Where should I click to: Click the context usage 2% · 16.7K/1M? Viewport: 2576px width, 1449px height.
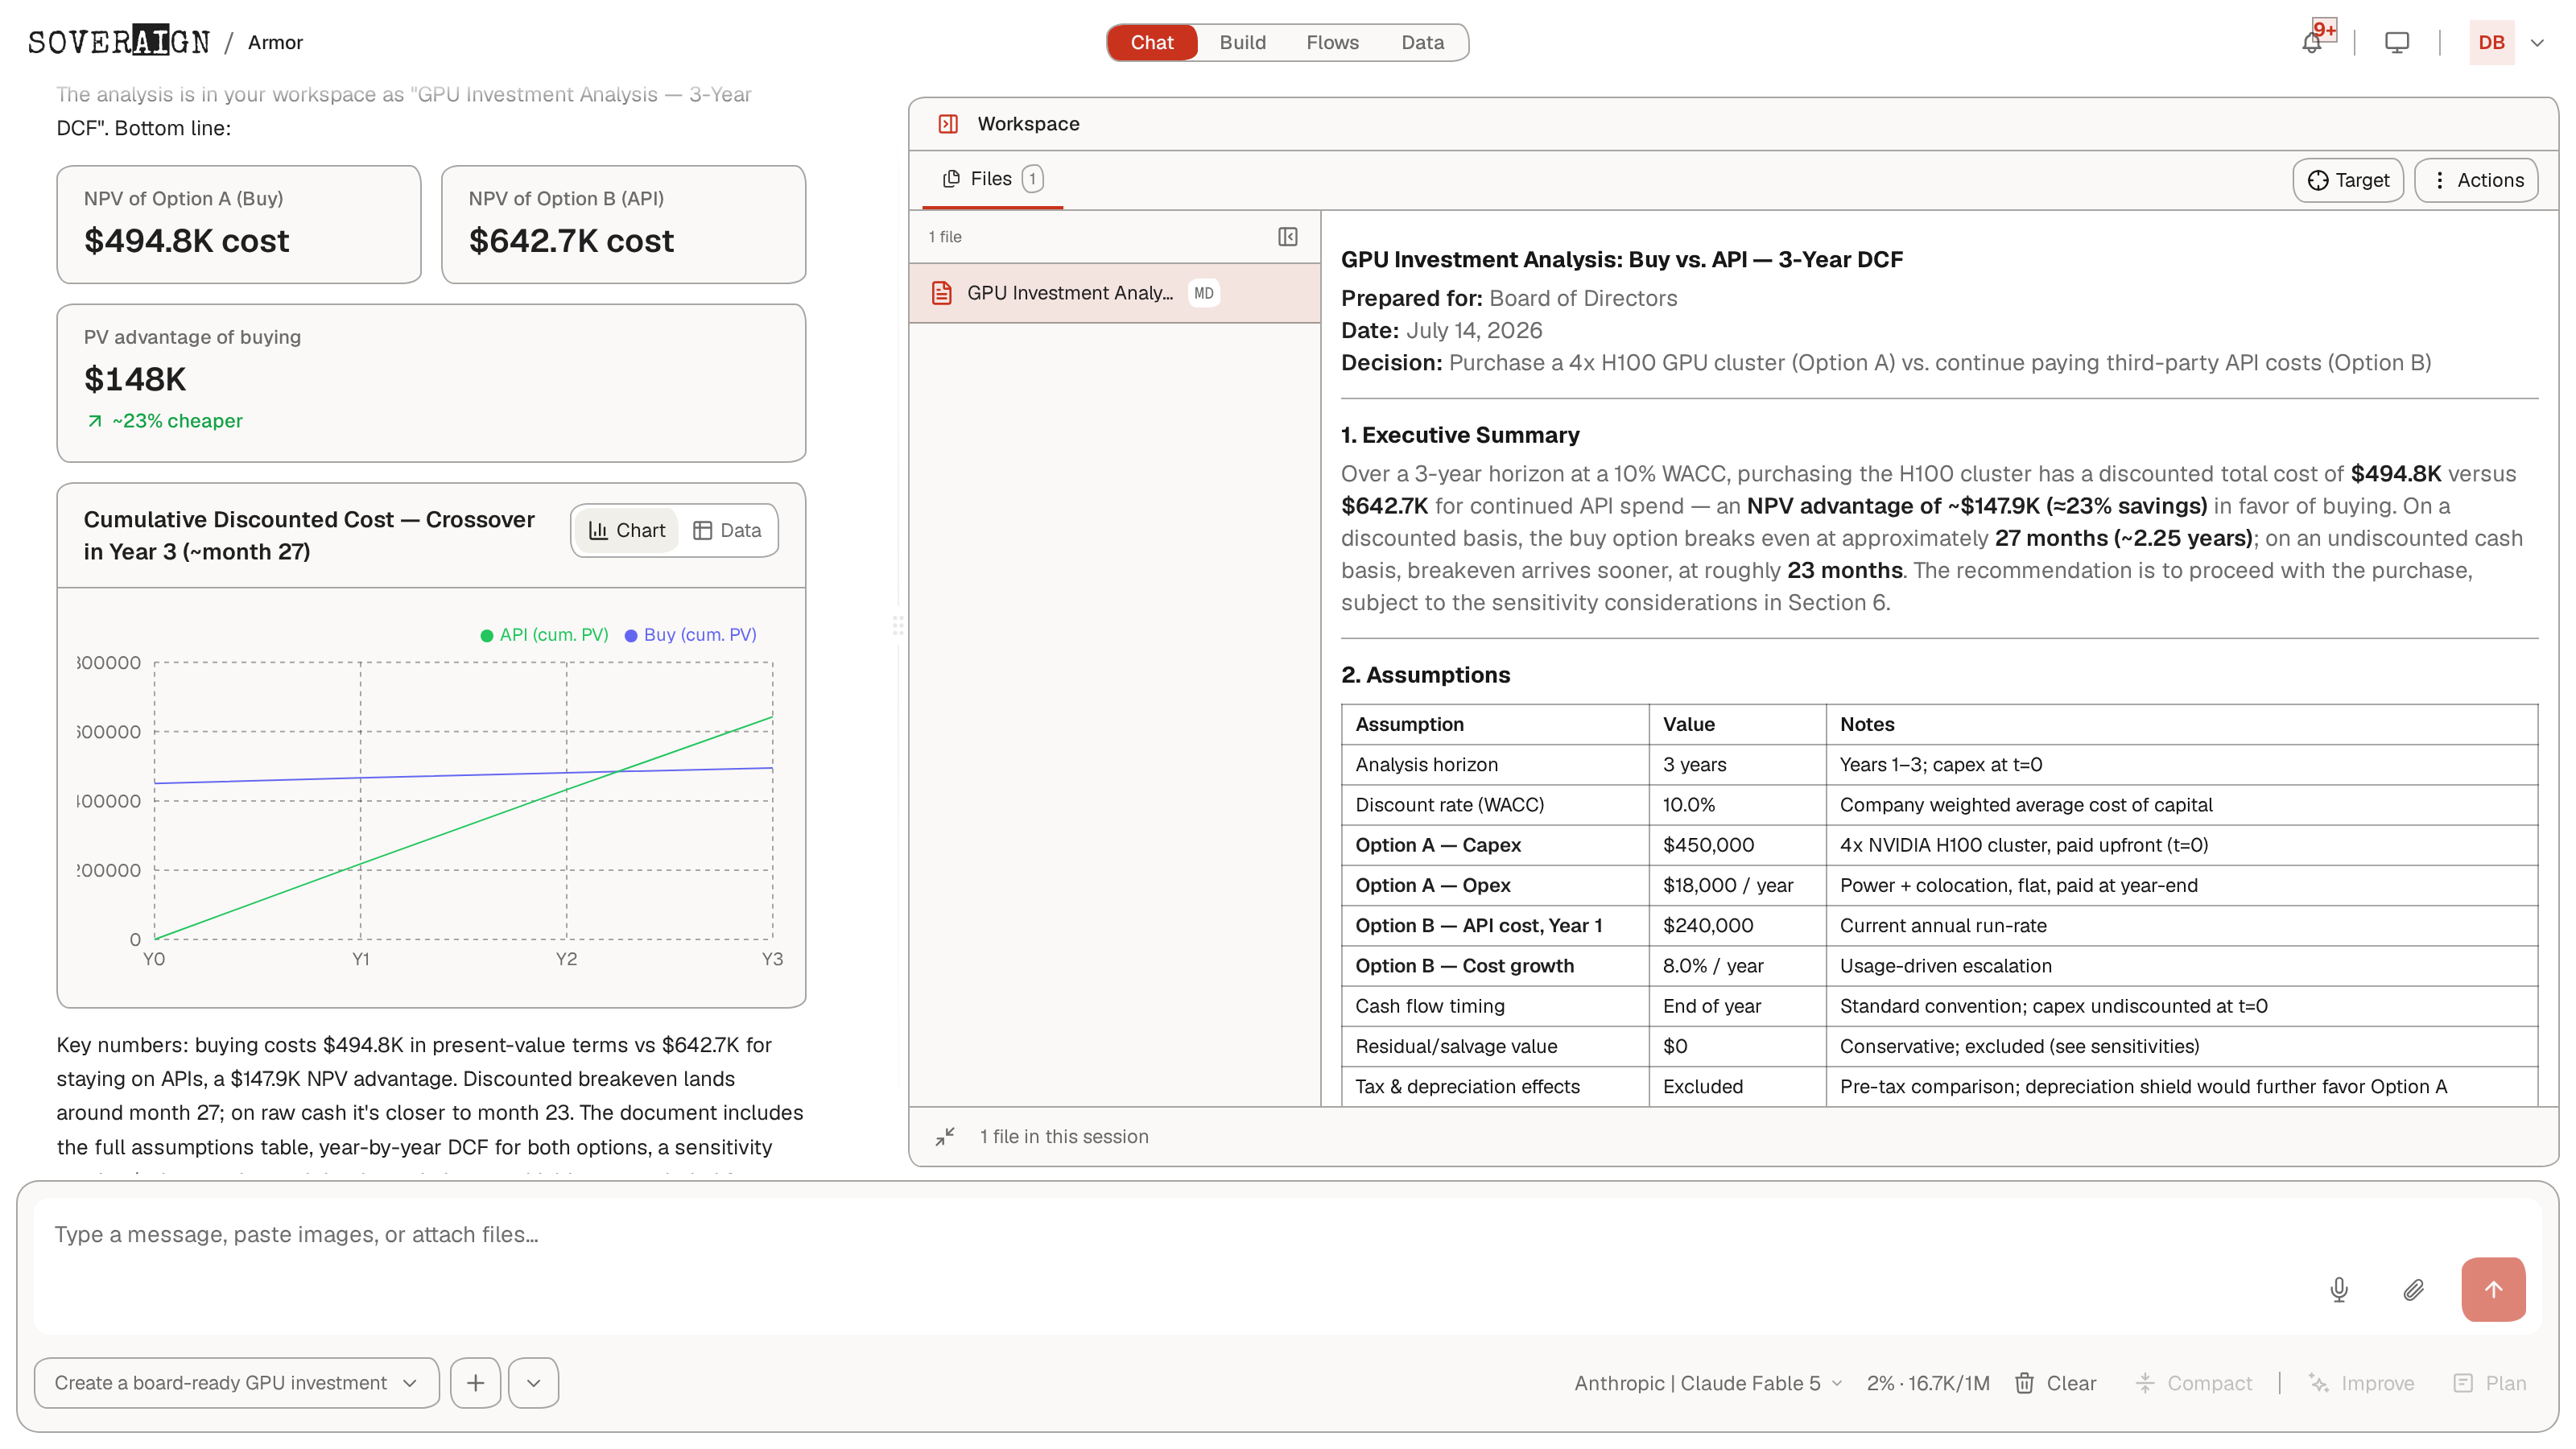[x=1927, y=1383]
